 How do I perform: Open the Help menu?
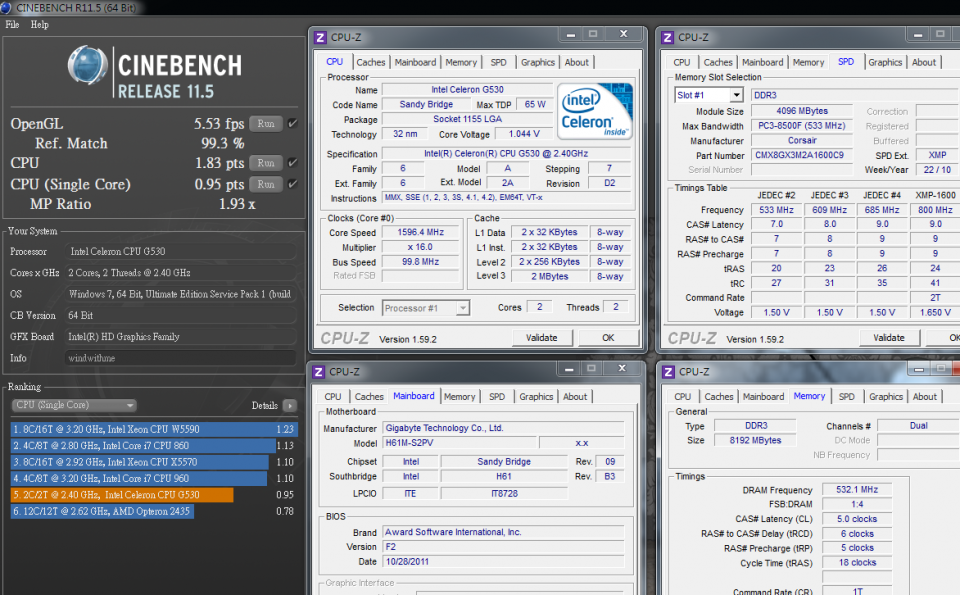point(38,24)
